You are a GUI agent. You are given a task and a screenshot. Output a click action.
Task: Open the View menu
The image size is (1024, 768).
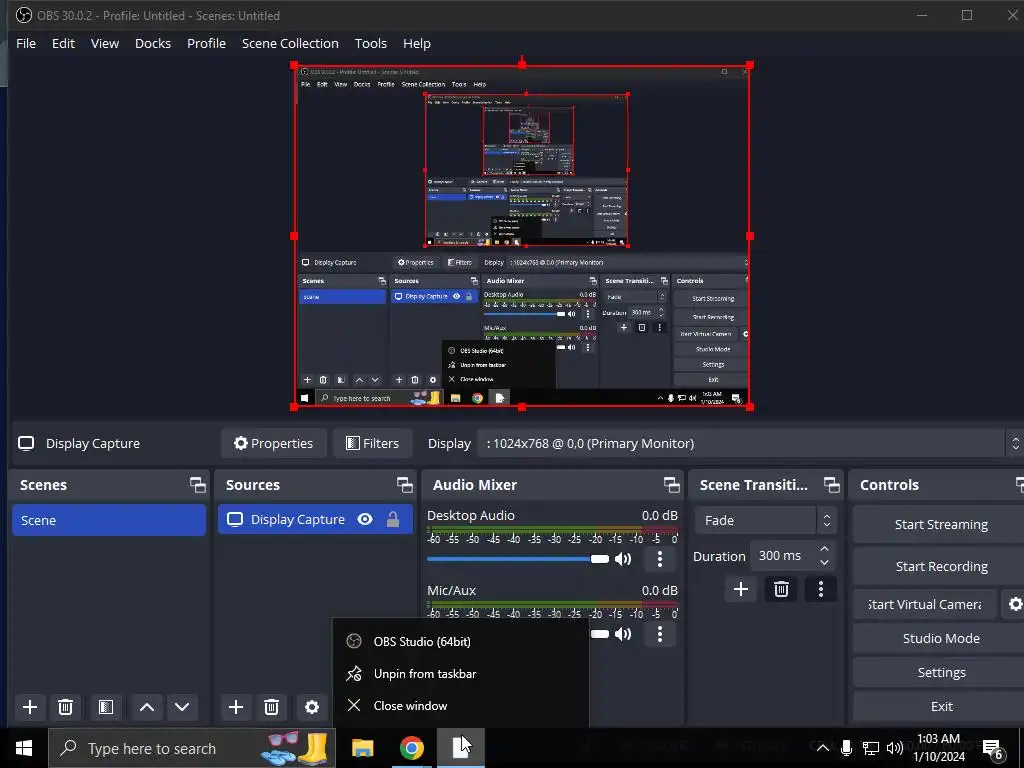pos(104,43)
